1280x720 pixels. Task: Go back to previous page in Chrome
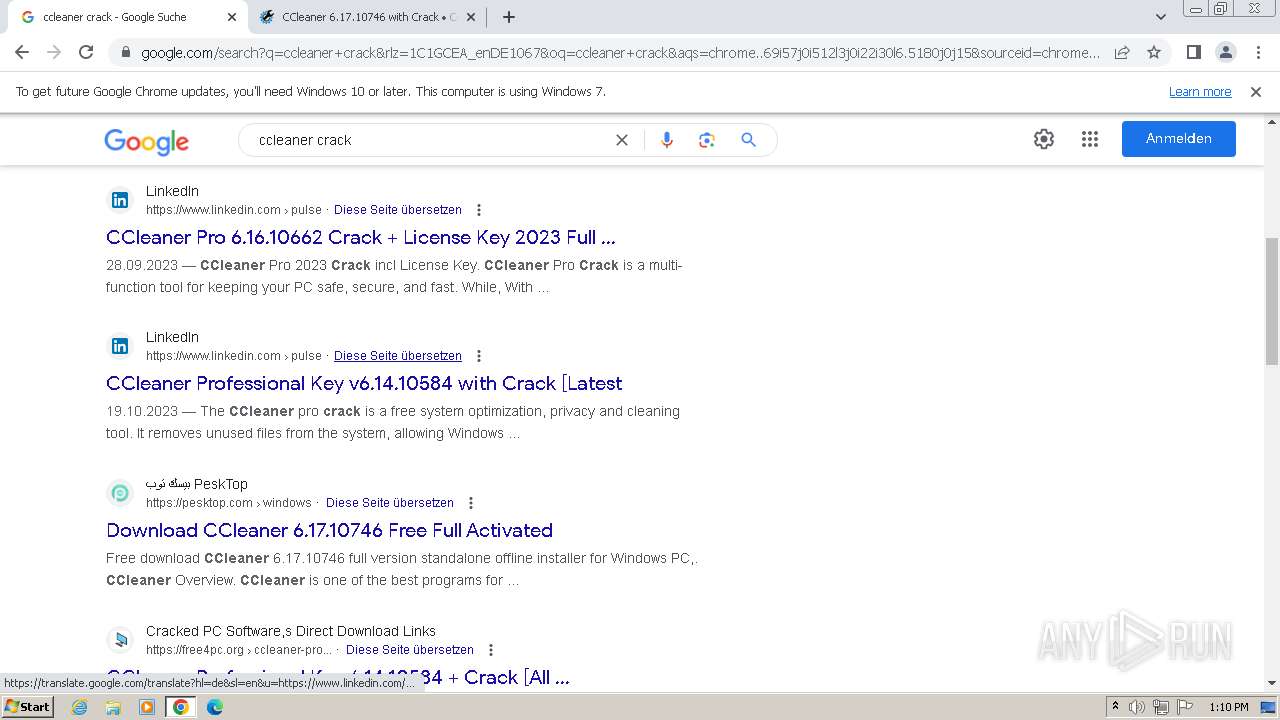point(22,53)
